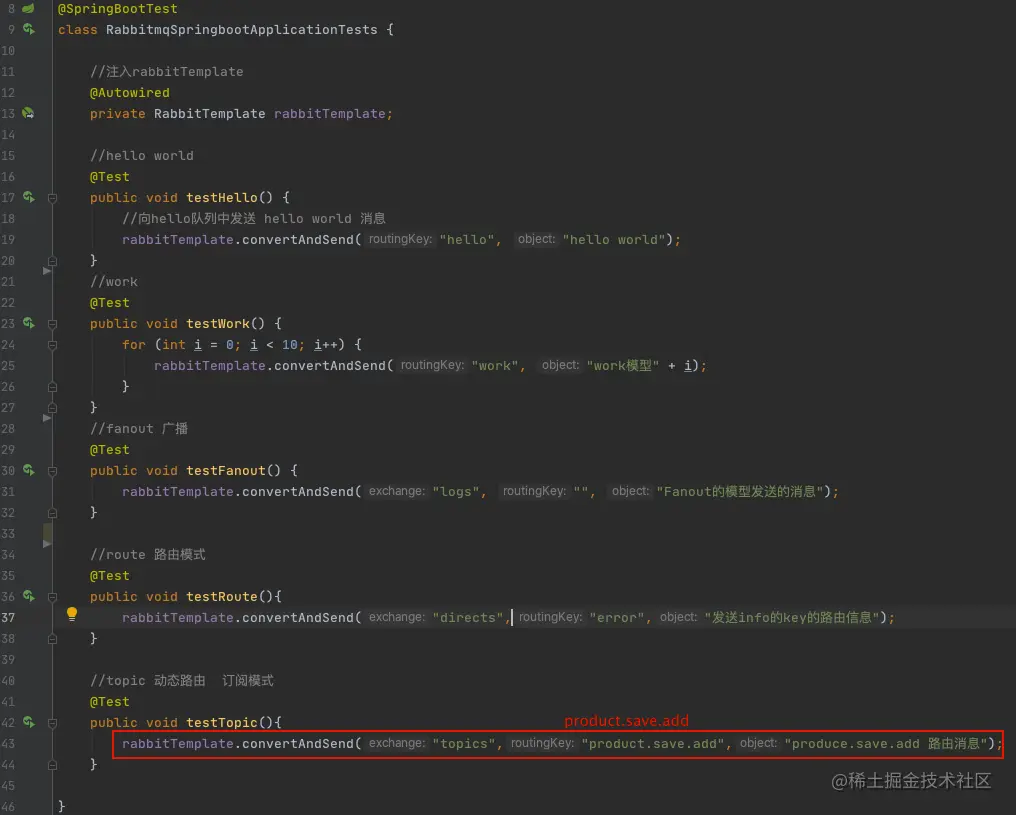The height and width of the screenshot is (815, 1016).
Task: Click the //hello world comment
Action: (141, 155)
